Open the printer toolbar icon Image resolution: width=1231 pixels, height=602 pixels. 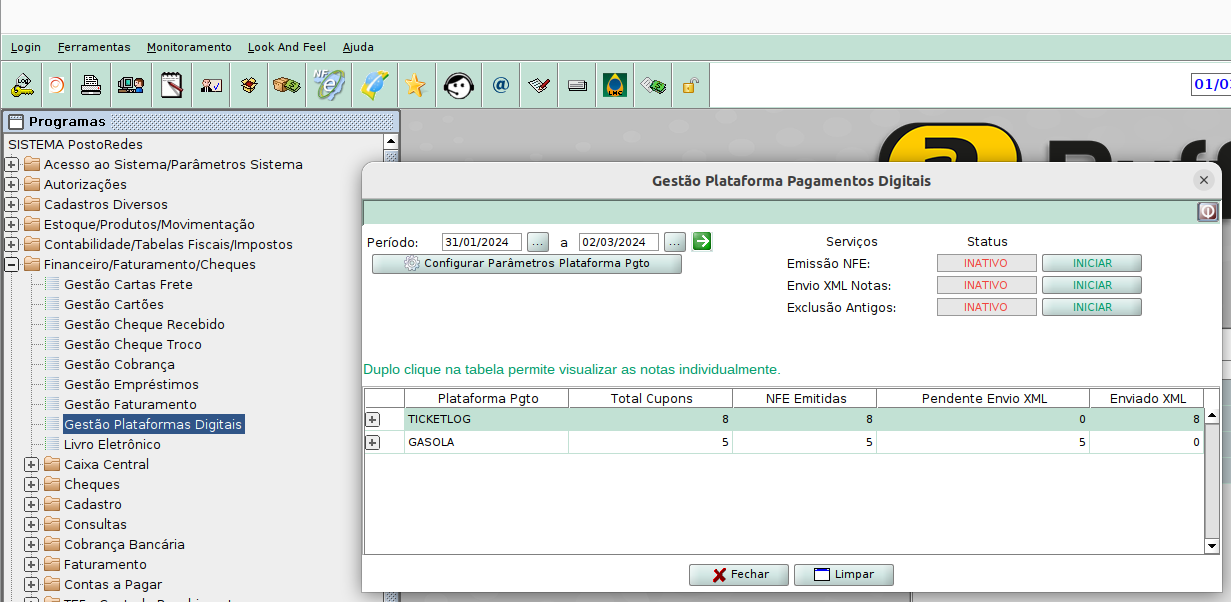tap(91, 85)
